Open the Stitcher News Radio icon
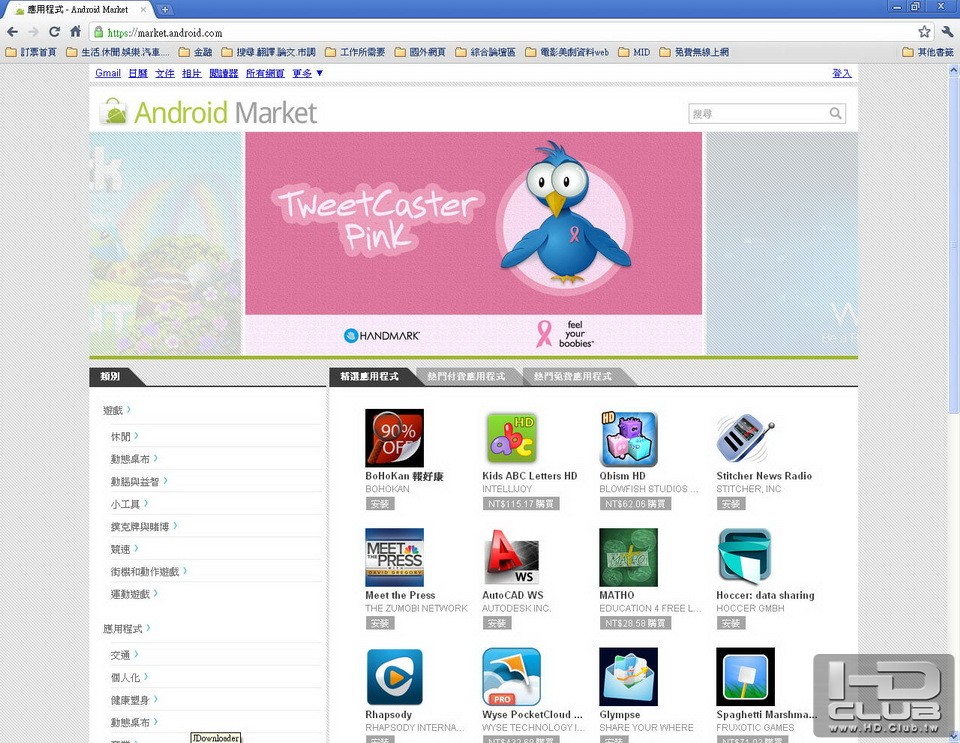960x743 pixels. 745,438
